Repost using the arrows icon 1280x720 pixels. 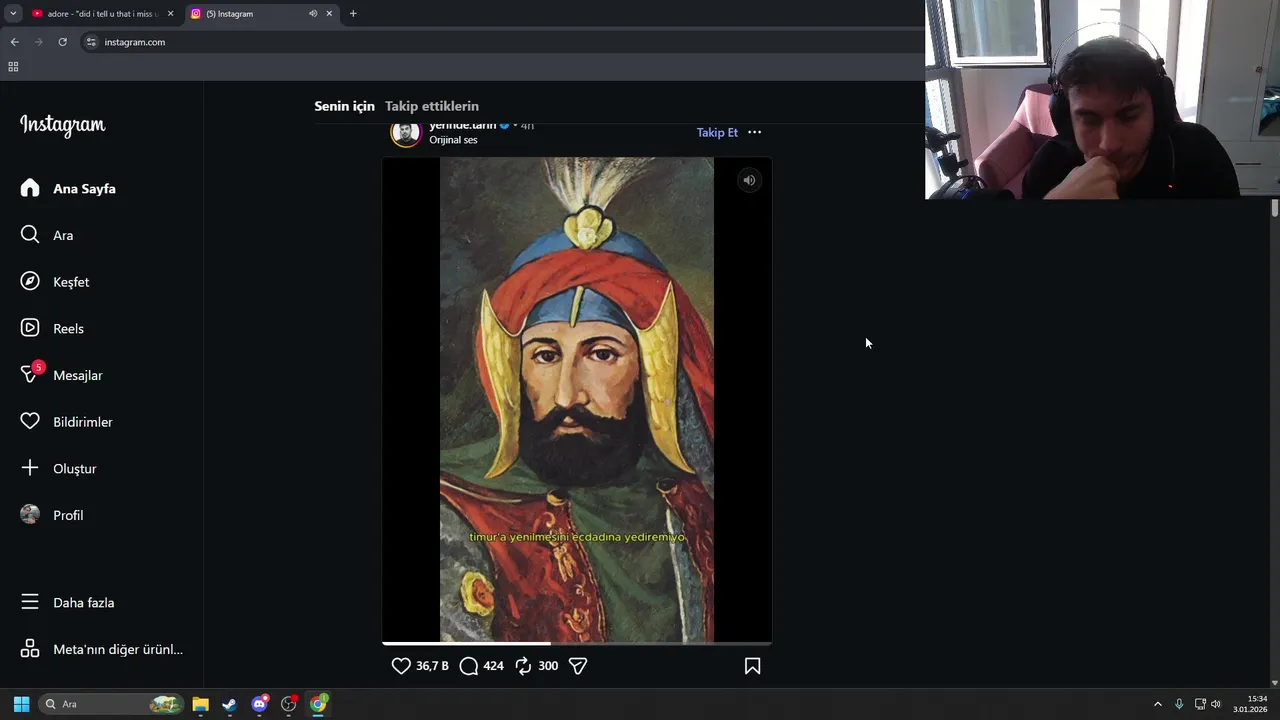pyautogui.click(x=523, y=666)
